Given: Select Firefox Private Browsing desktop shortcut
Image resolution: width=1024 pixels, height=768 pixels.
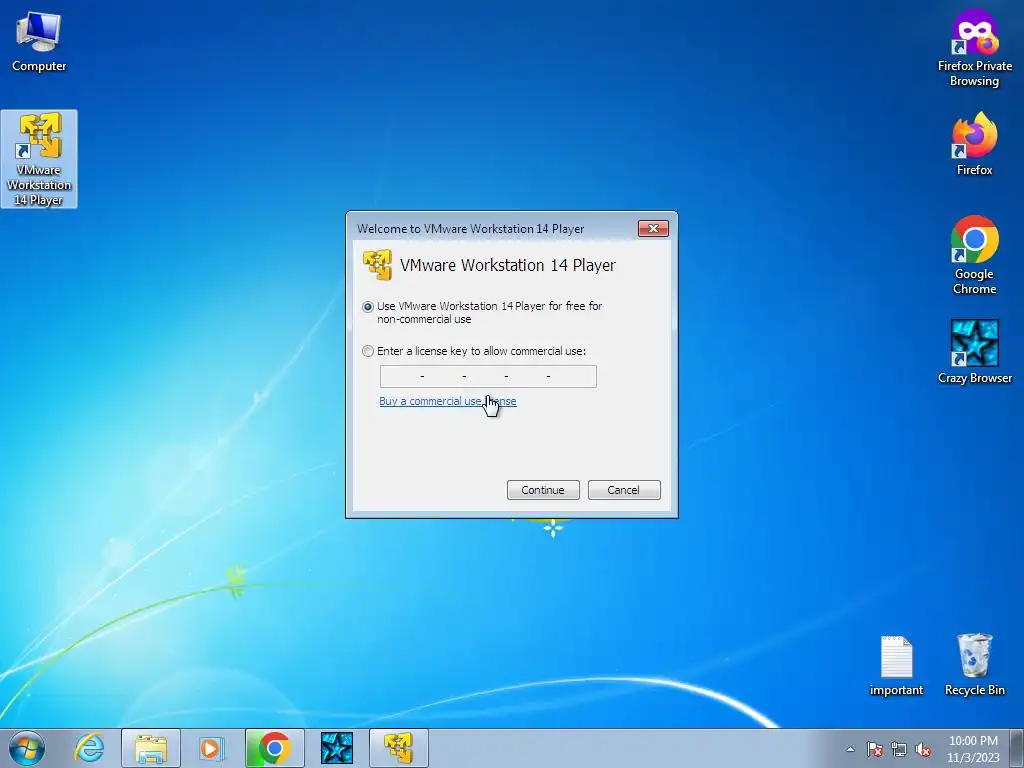Looking at the screenshot, I should tap(974, 48).
